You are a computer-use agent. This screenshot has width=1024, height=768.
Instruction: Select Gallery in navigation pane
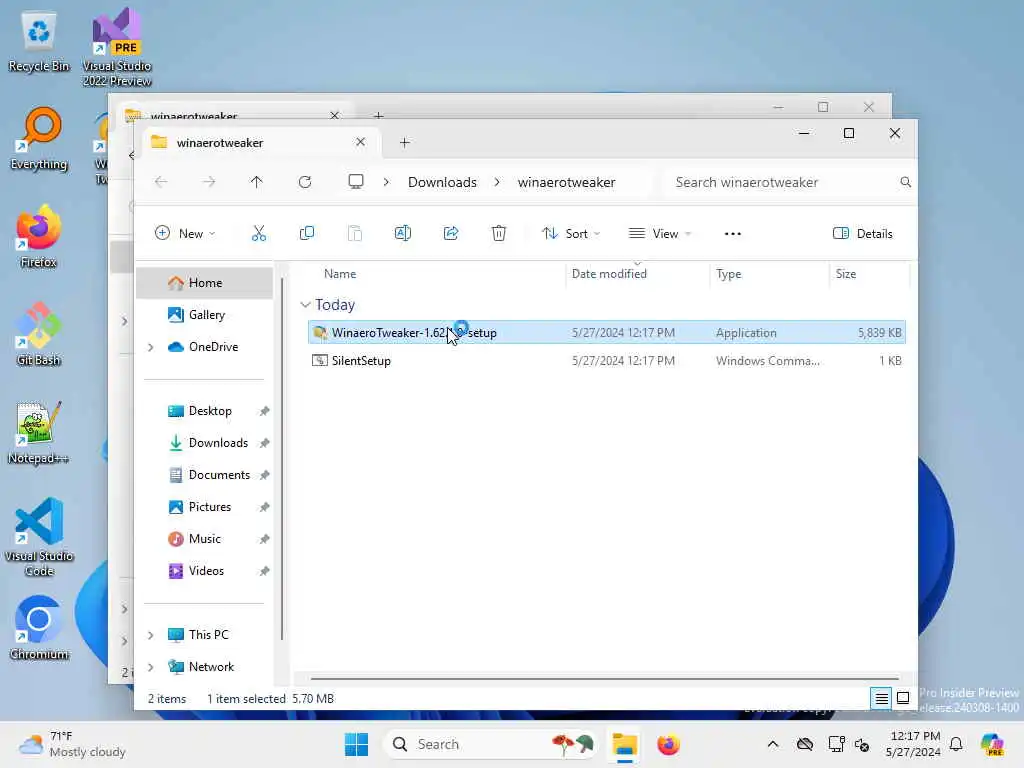coord(204,315)
